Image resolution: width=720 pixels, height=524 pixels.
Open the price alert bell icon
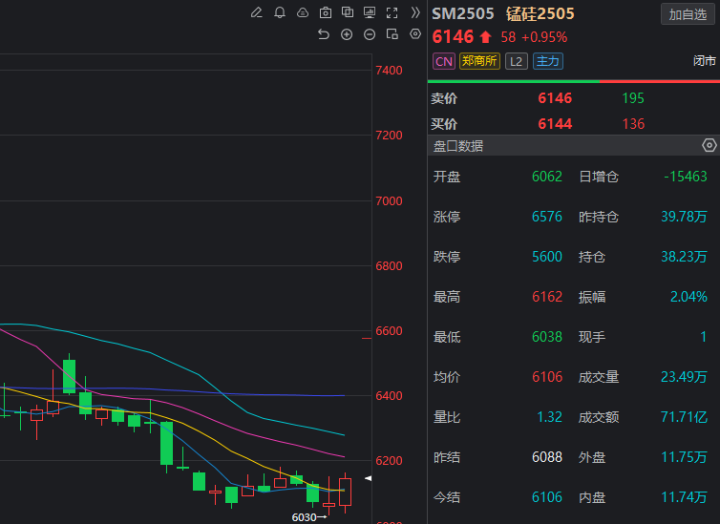click(x=279, y=13)
